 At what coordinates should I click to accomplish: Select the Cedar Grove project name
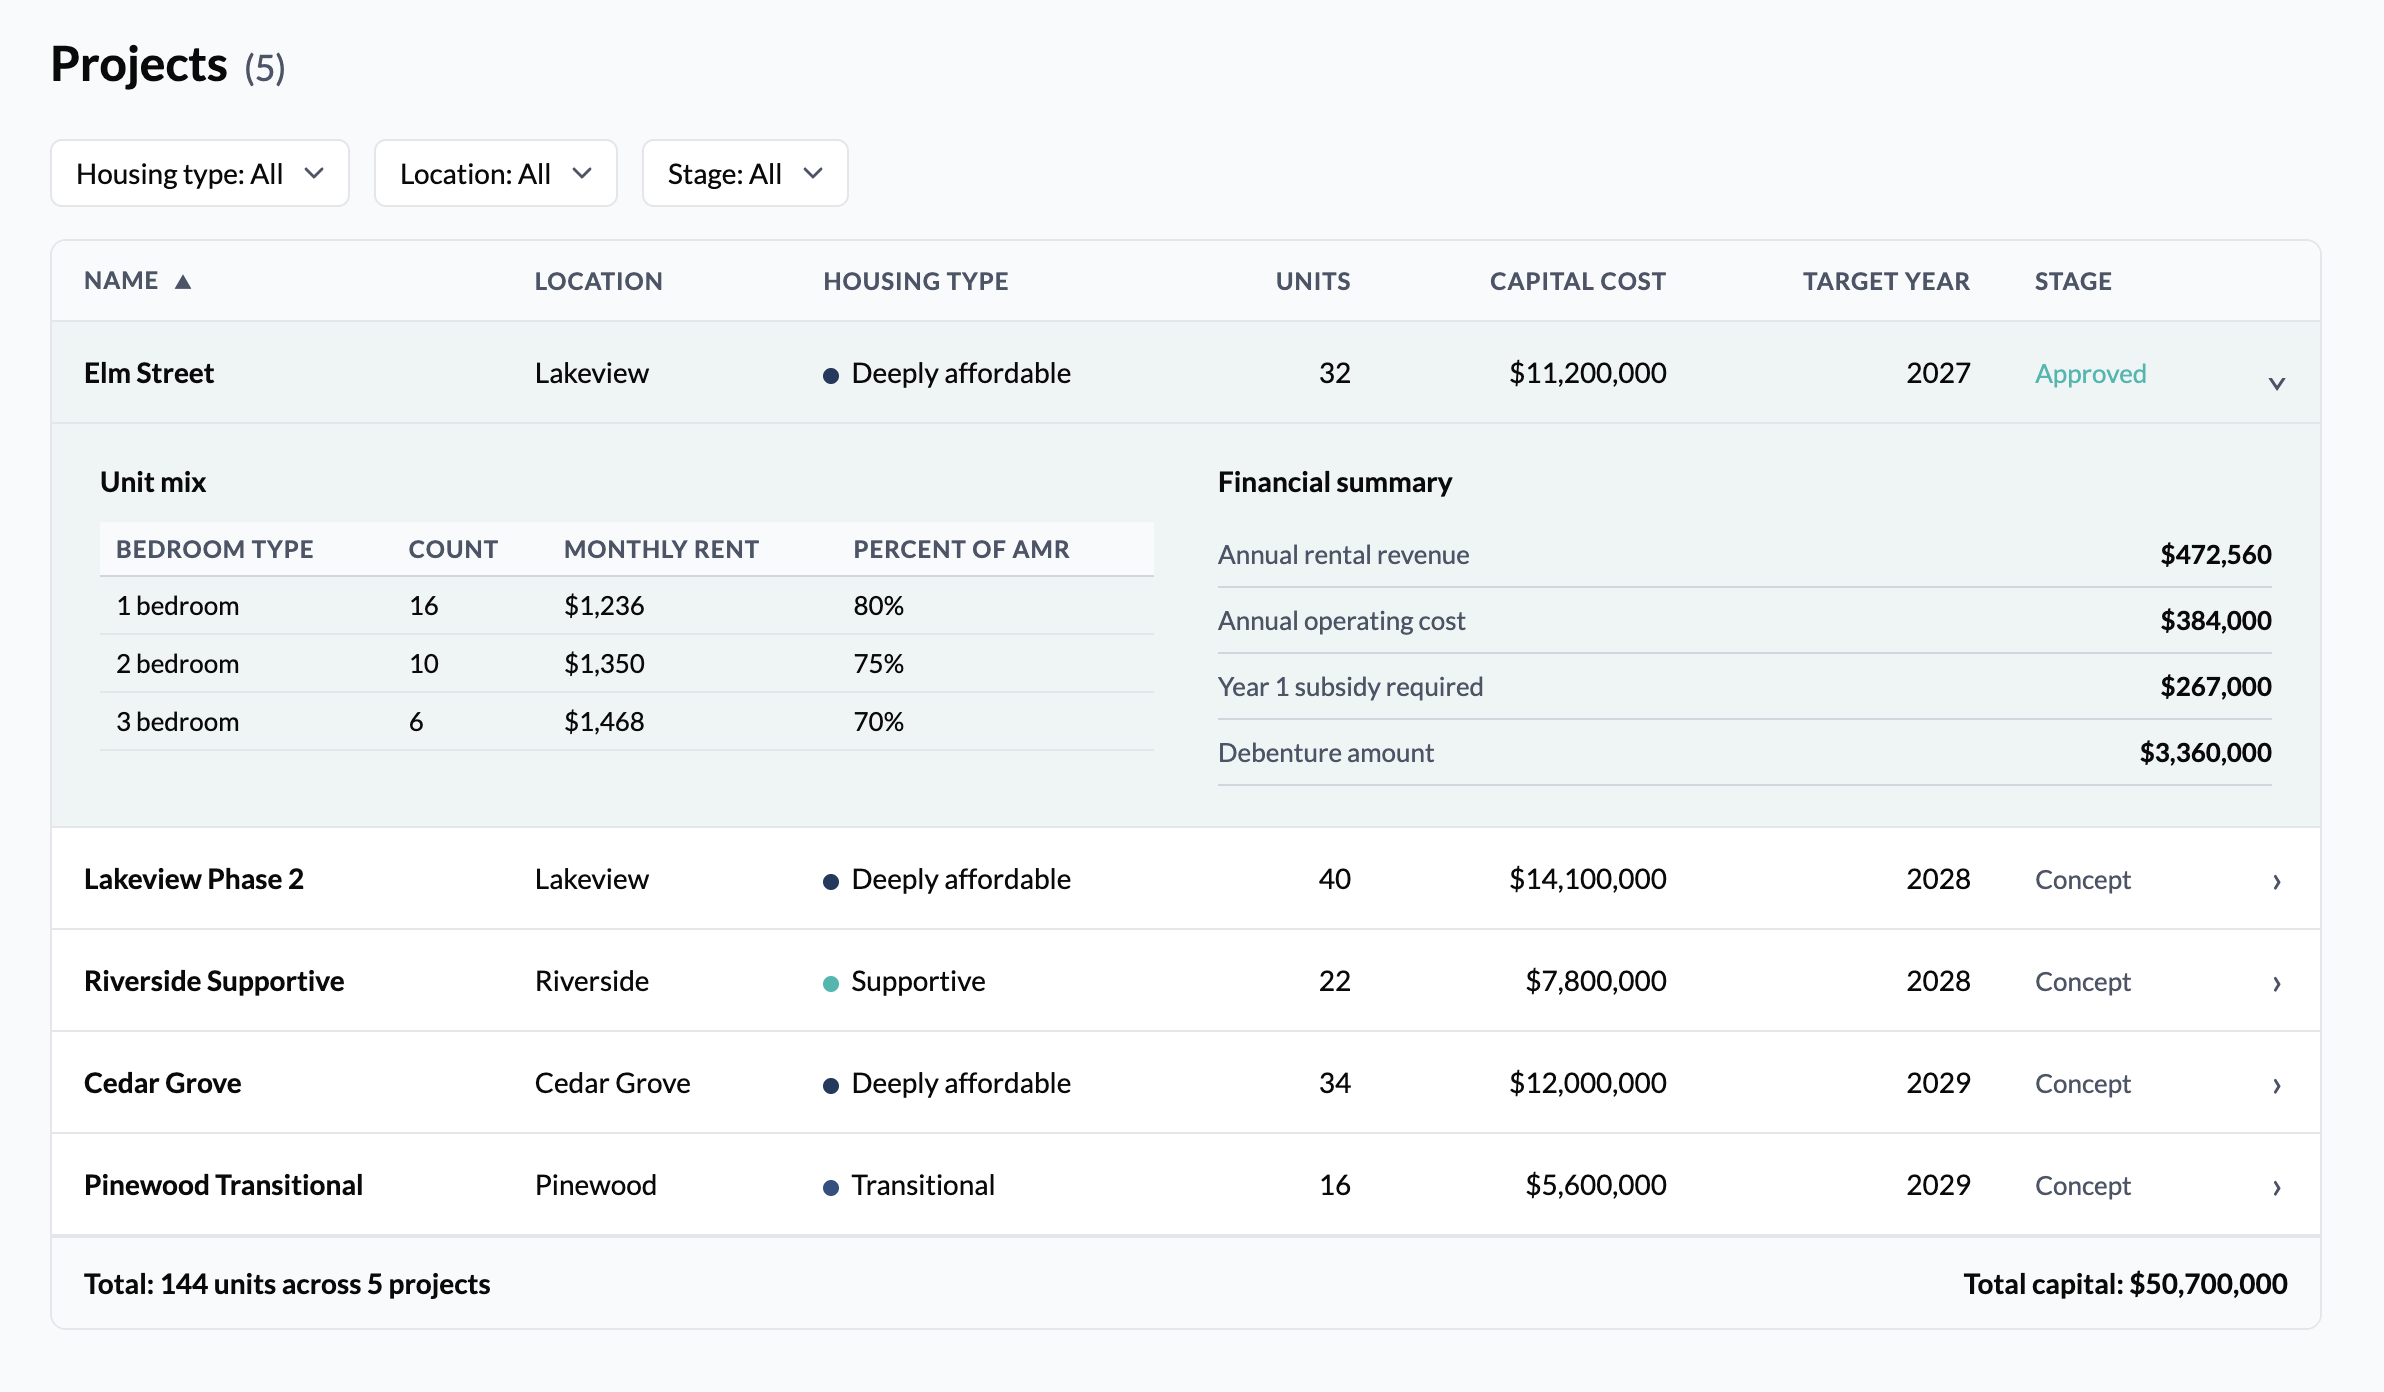[162, 1083]
